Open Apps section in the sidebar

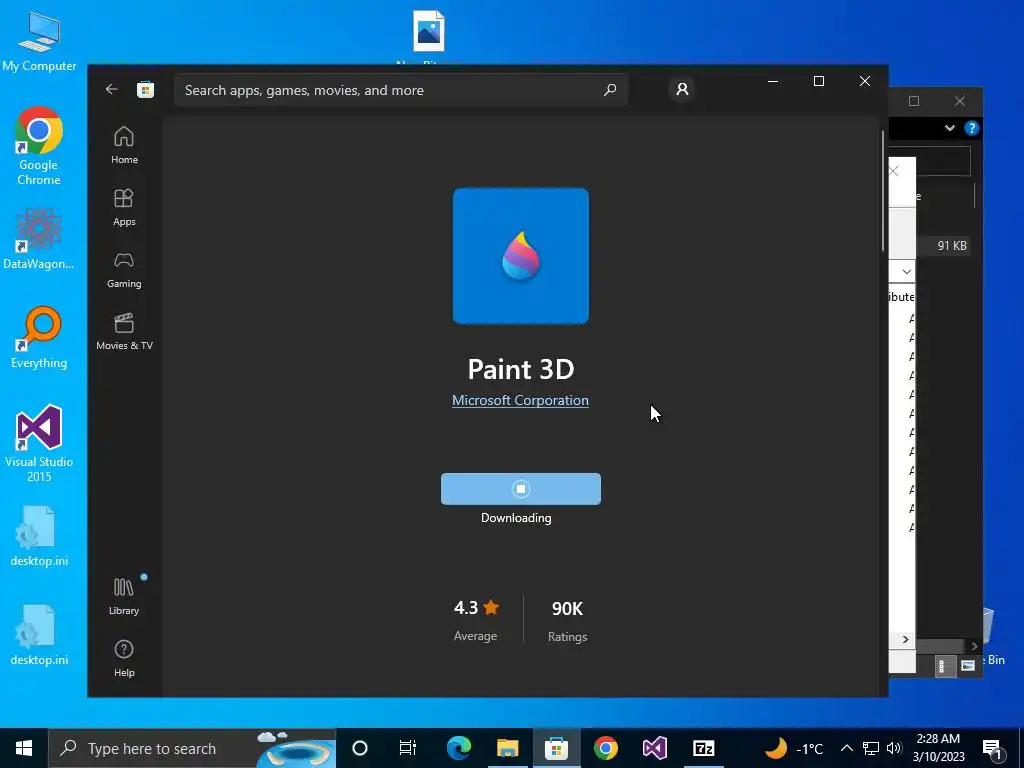[x=124, y=207]
